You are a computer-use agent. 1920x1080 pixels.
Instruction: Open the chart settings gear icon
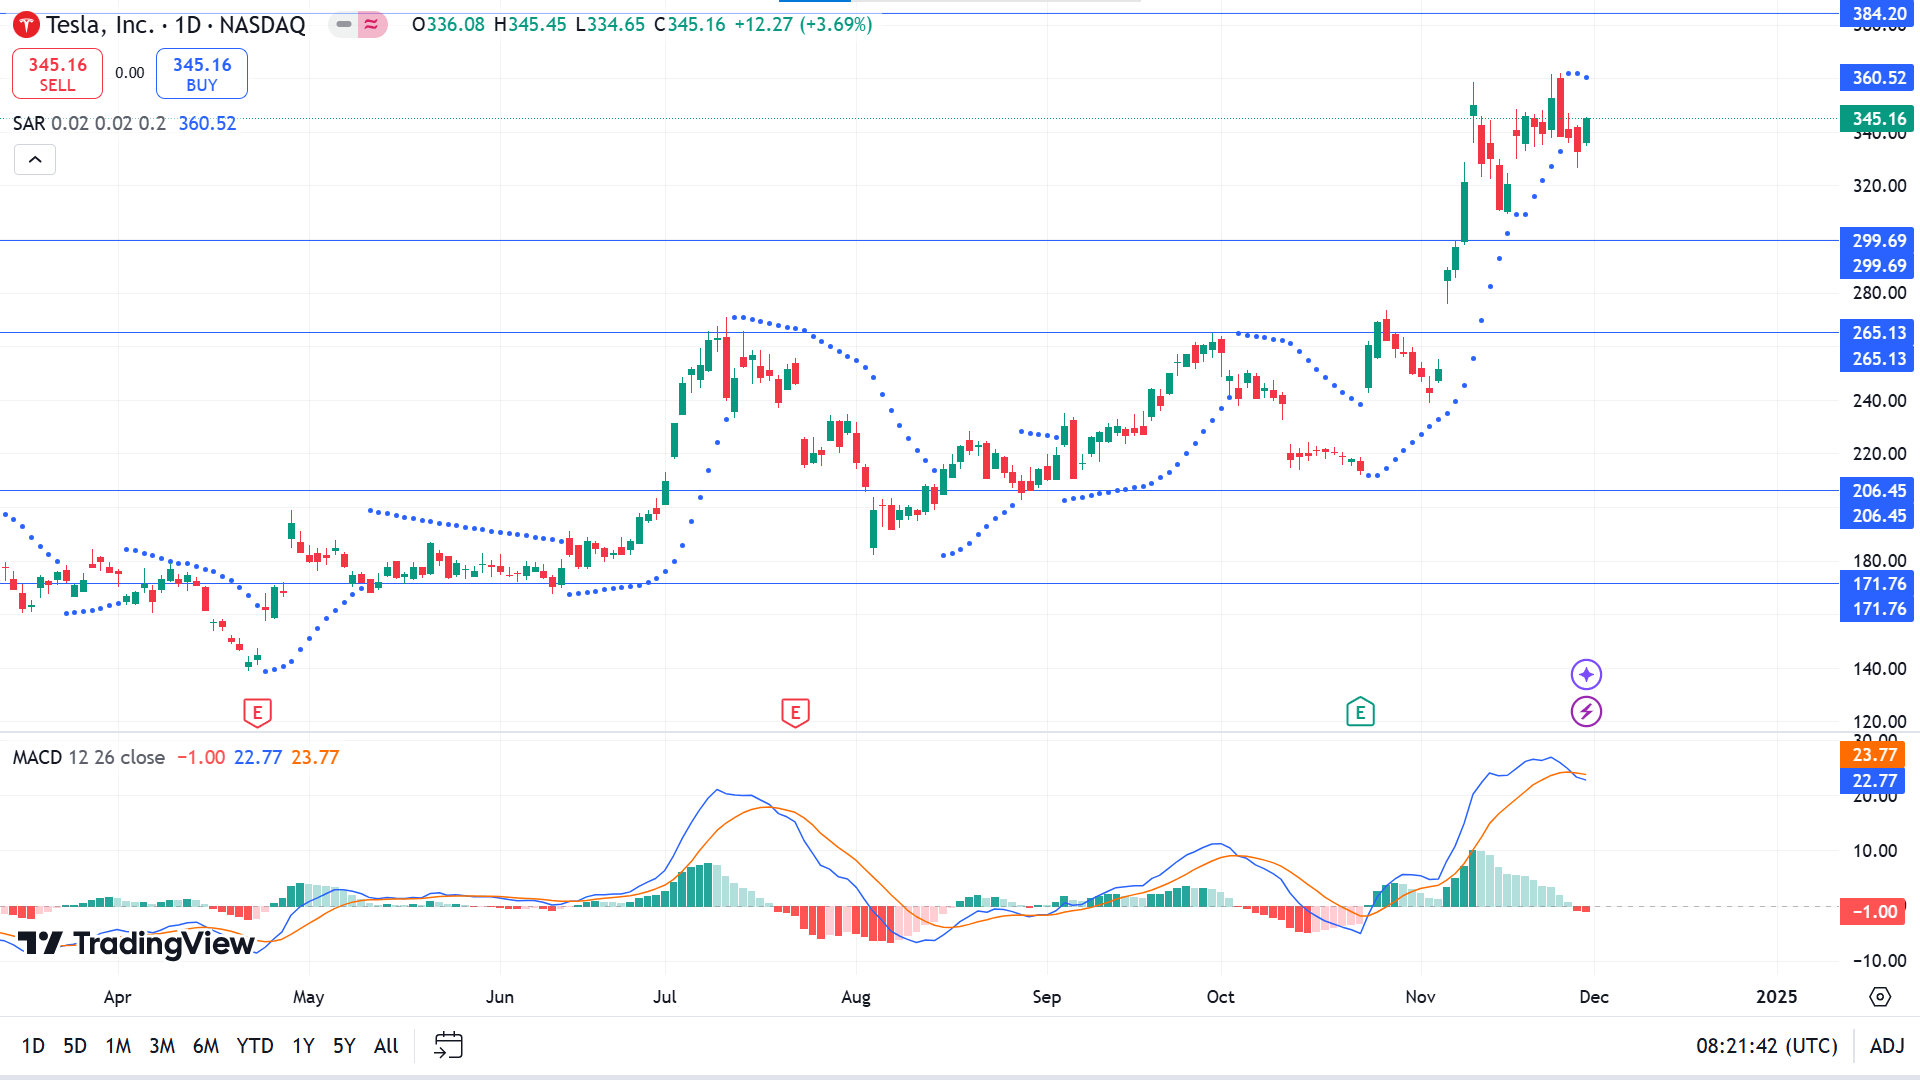[1880, 997]
